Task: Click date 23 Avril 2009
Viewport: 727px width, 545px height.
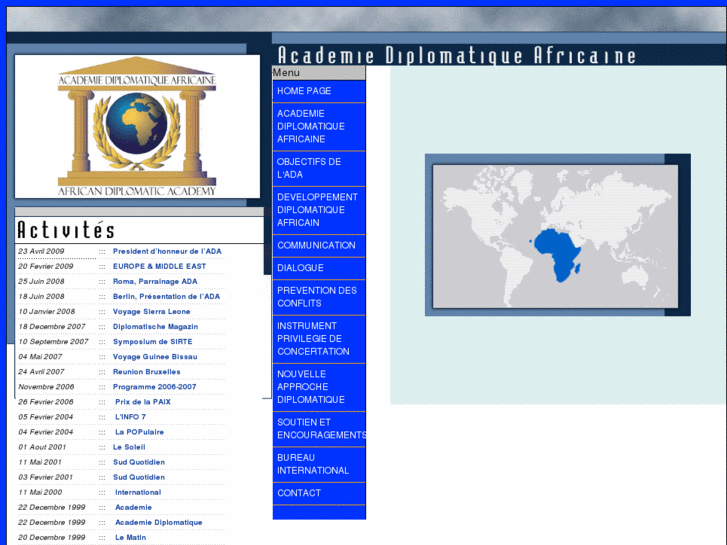Action: (41, 251)
